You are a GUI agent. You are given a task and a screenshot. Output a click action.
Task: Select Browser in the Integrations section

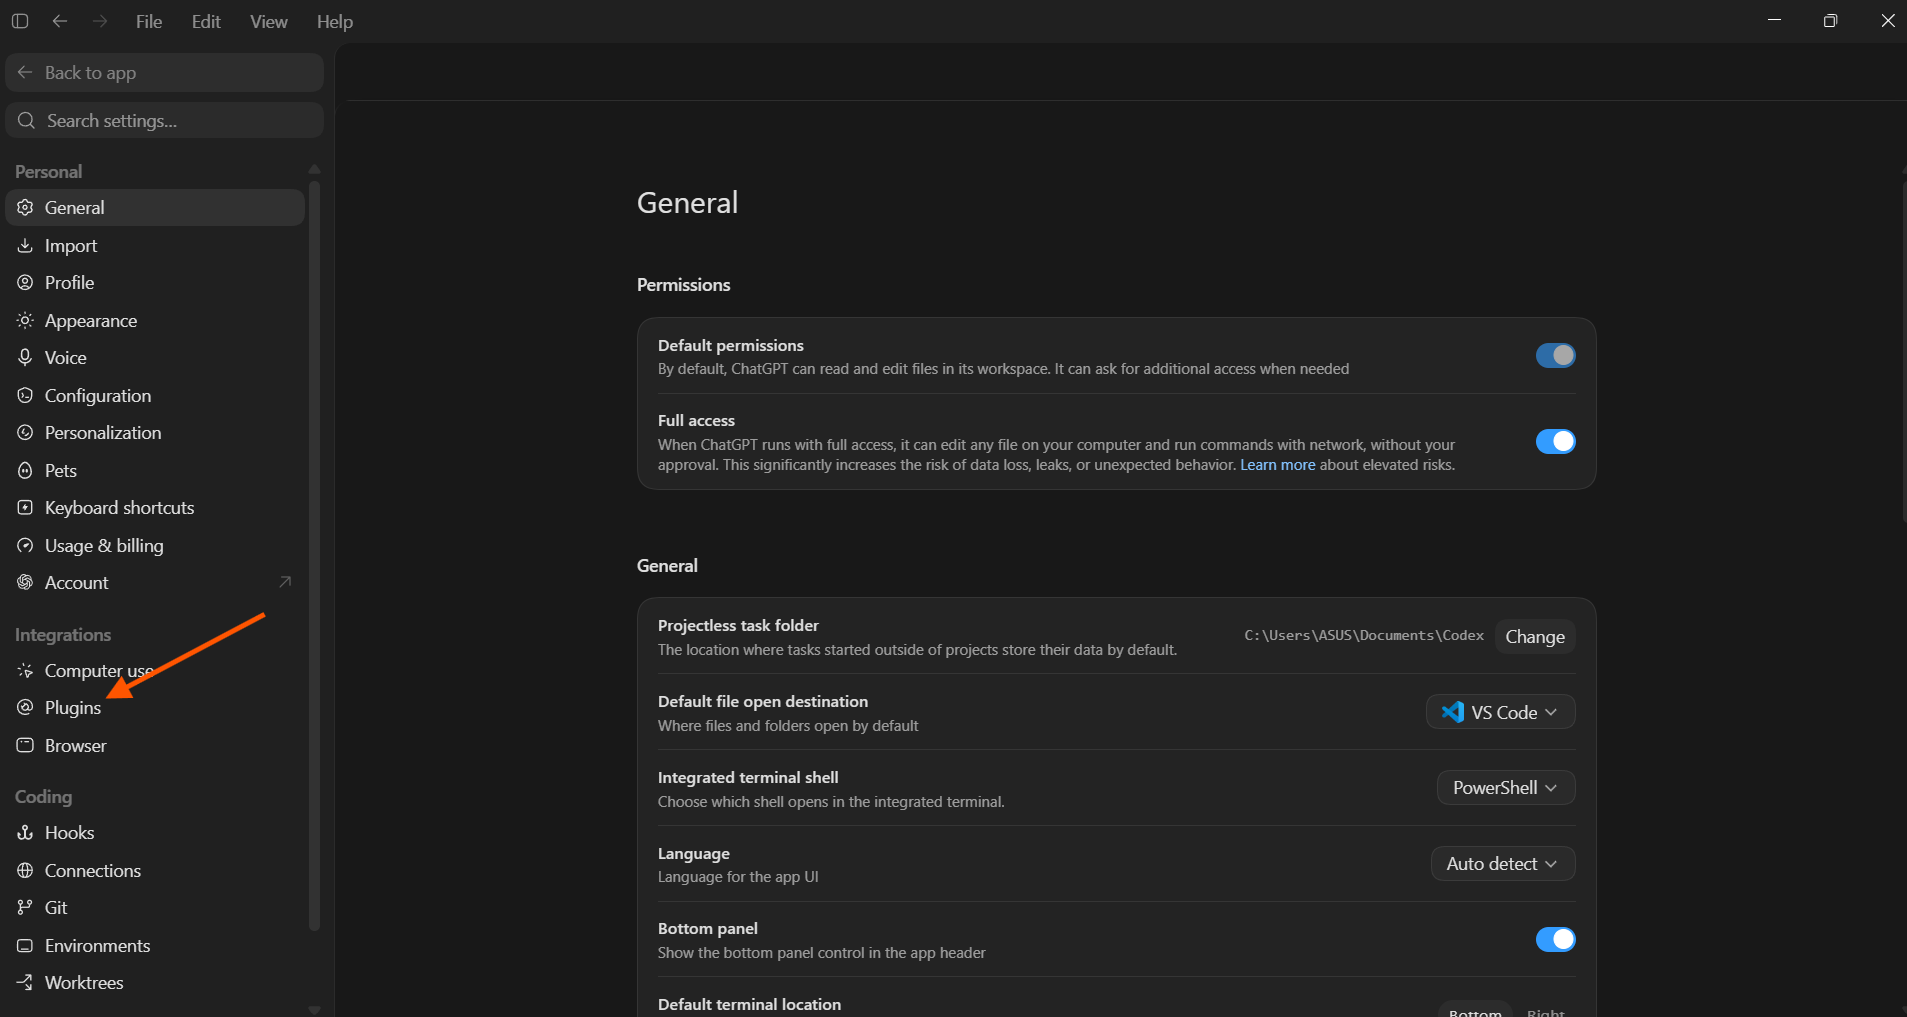(x=155, y=746)
